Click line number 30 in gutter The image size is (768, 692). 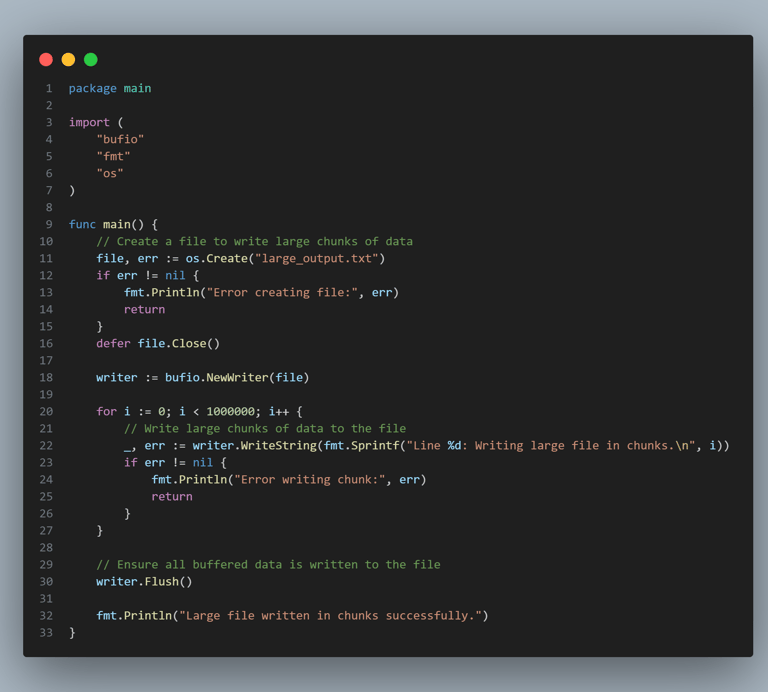[46, 582]
